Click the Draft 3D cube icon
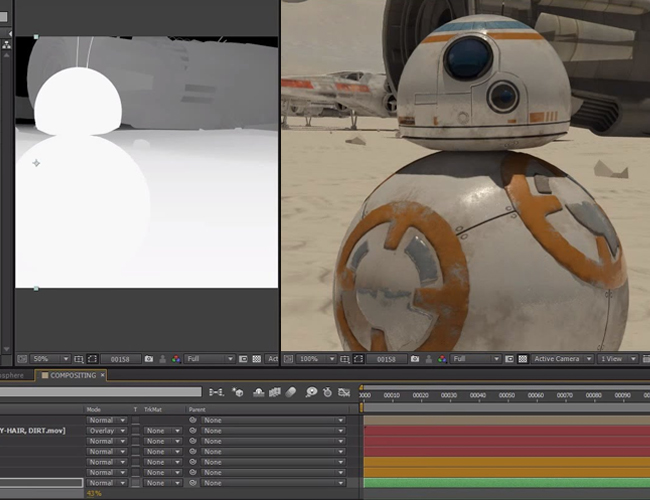The height and width of the screenshot is (500, 650). click(x=238, y=392)
